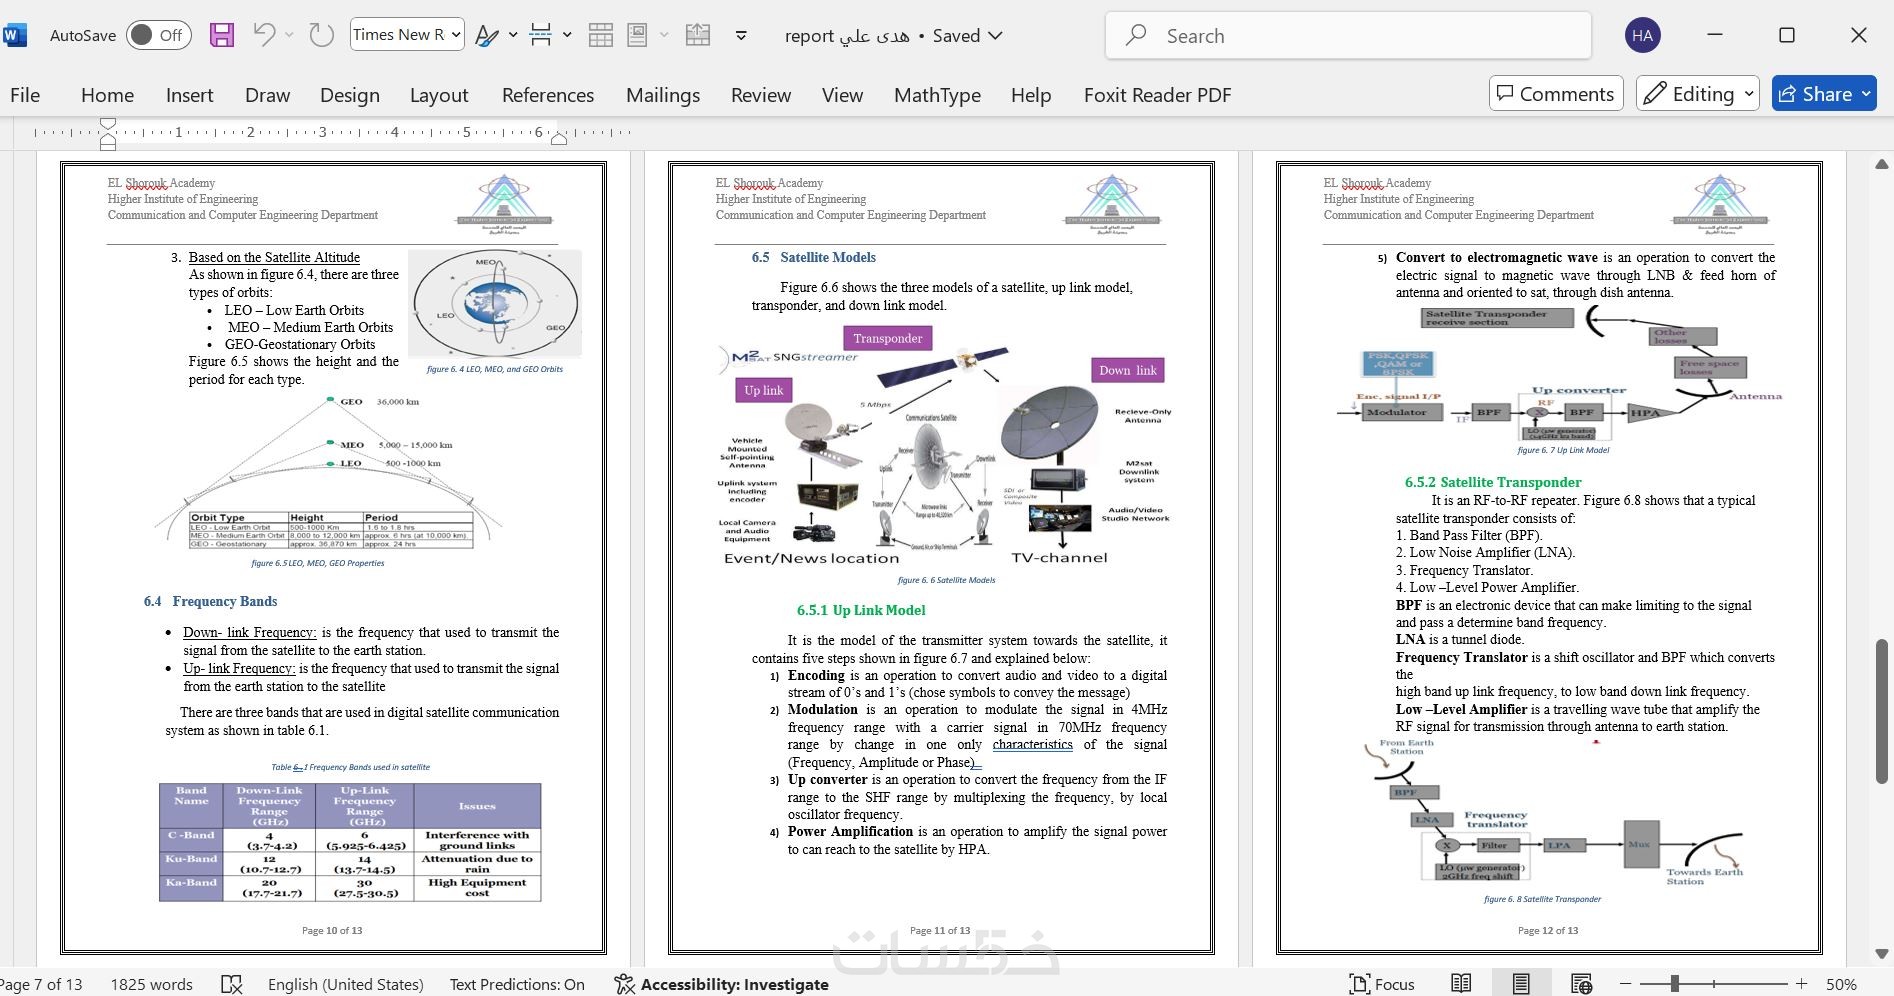Save the document with the floppy disk icon
This screenshot has width=1894, height=996.
tap(222, 36)
